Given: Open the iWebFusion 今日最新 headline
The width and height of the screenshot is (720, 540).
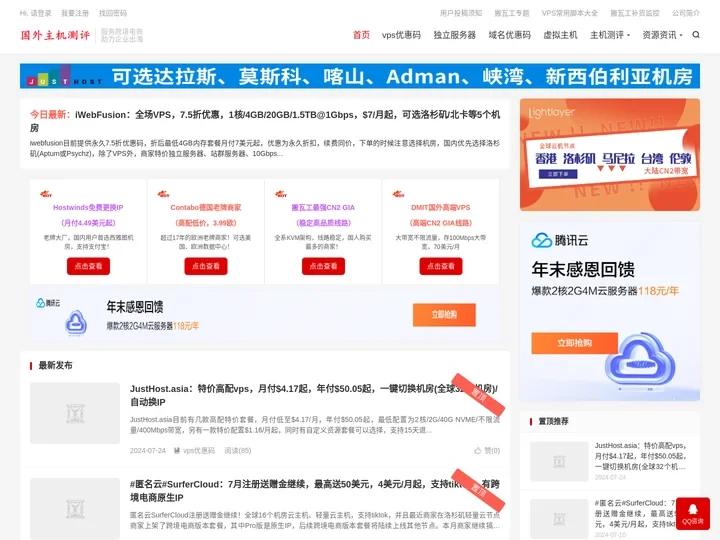Looking at the screenshot, I should point(265,121).
